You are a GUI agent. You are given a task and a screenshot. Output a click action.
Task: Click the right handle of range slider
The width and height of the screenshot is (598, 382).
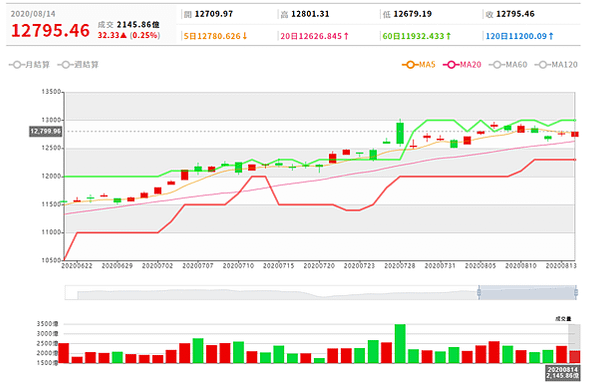(x=576, y=292)
